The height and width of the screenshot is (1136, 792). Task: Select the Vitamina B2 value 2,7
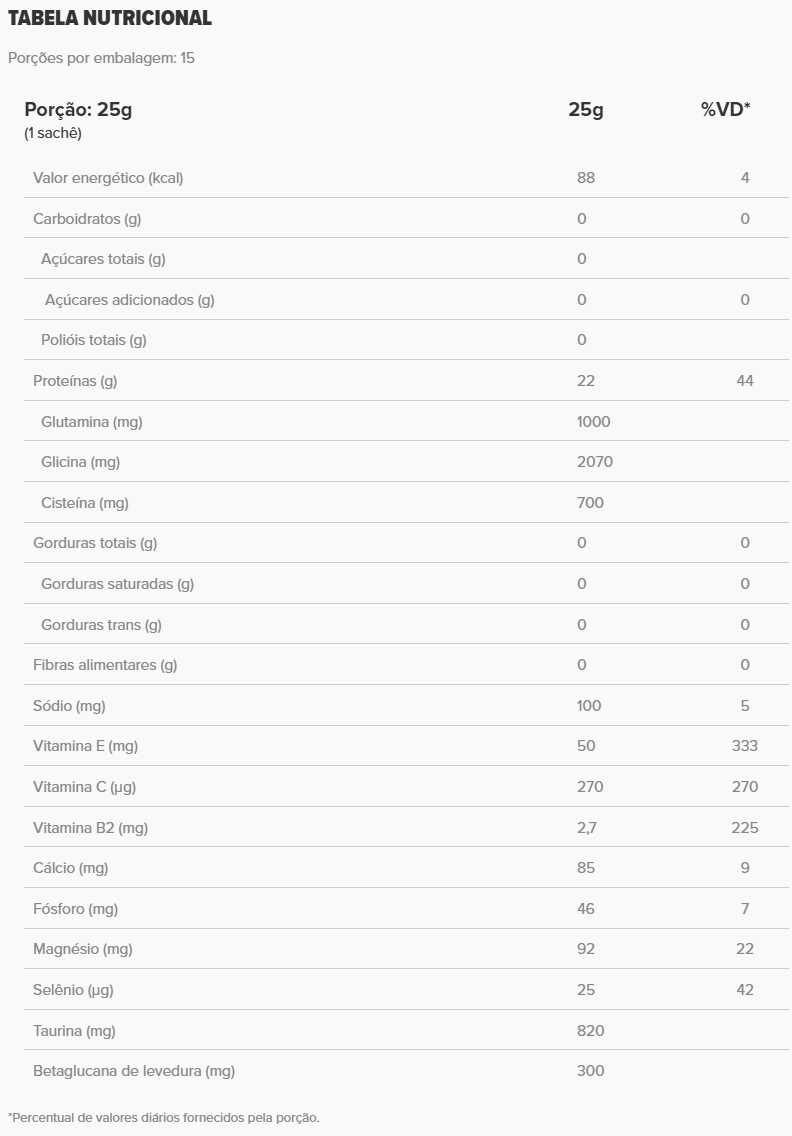587,828
